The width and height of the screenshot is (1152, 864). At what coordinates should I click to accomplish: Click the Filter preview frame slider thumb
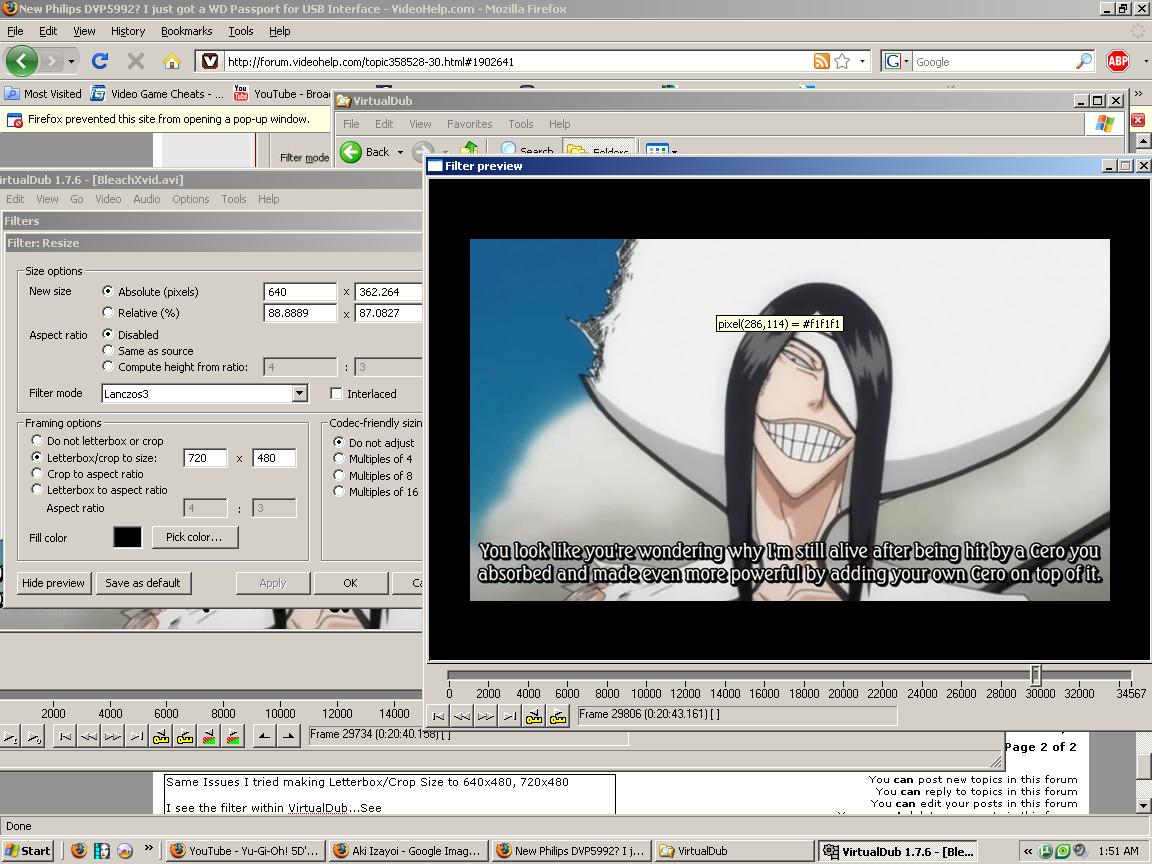[x=1035, y=674]
